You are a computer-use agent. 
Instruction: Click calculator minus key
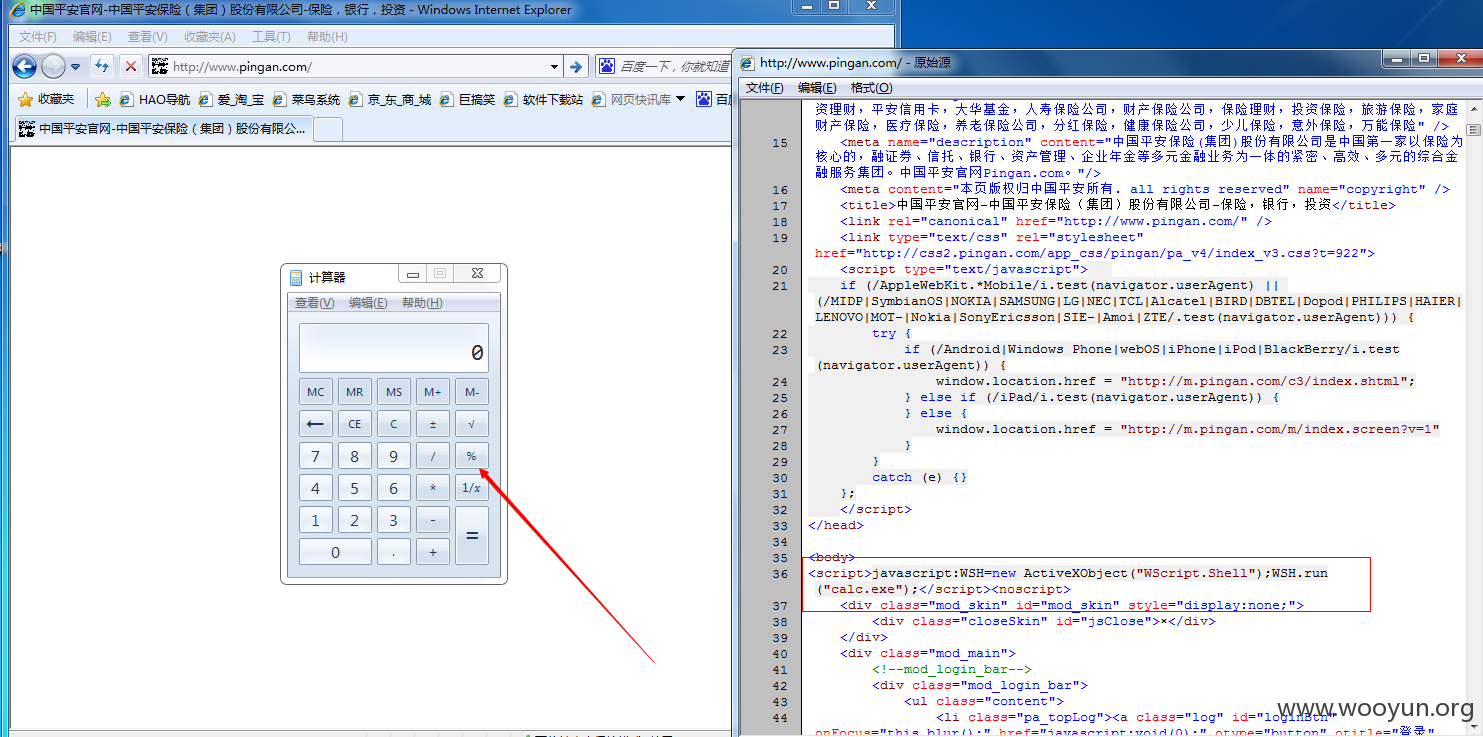click(433, 520)
